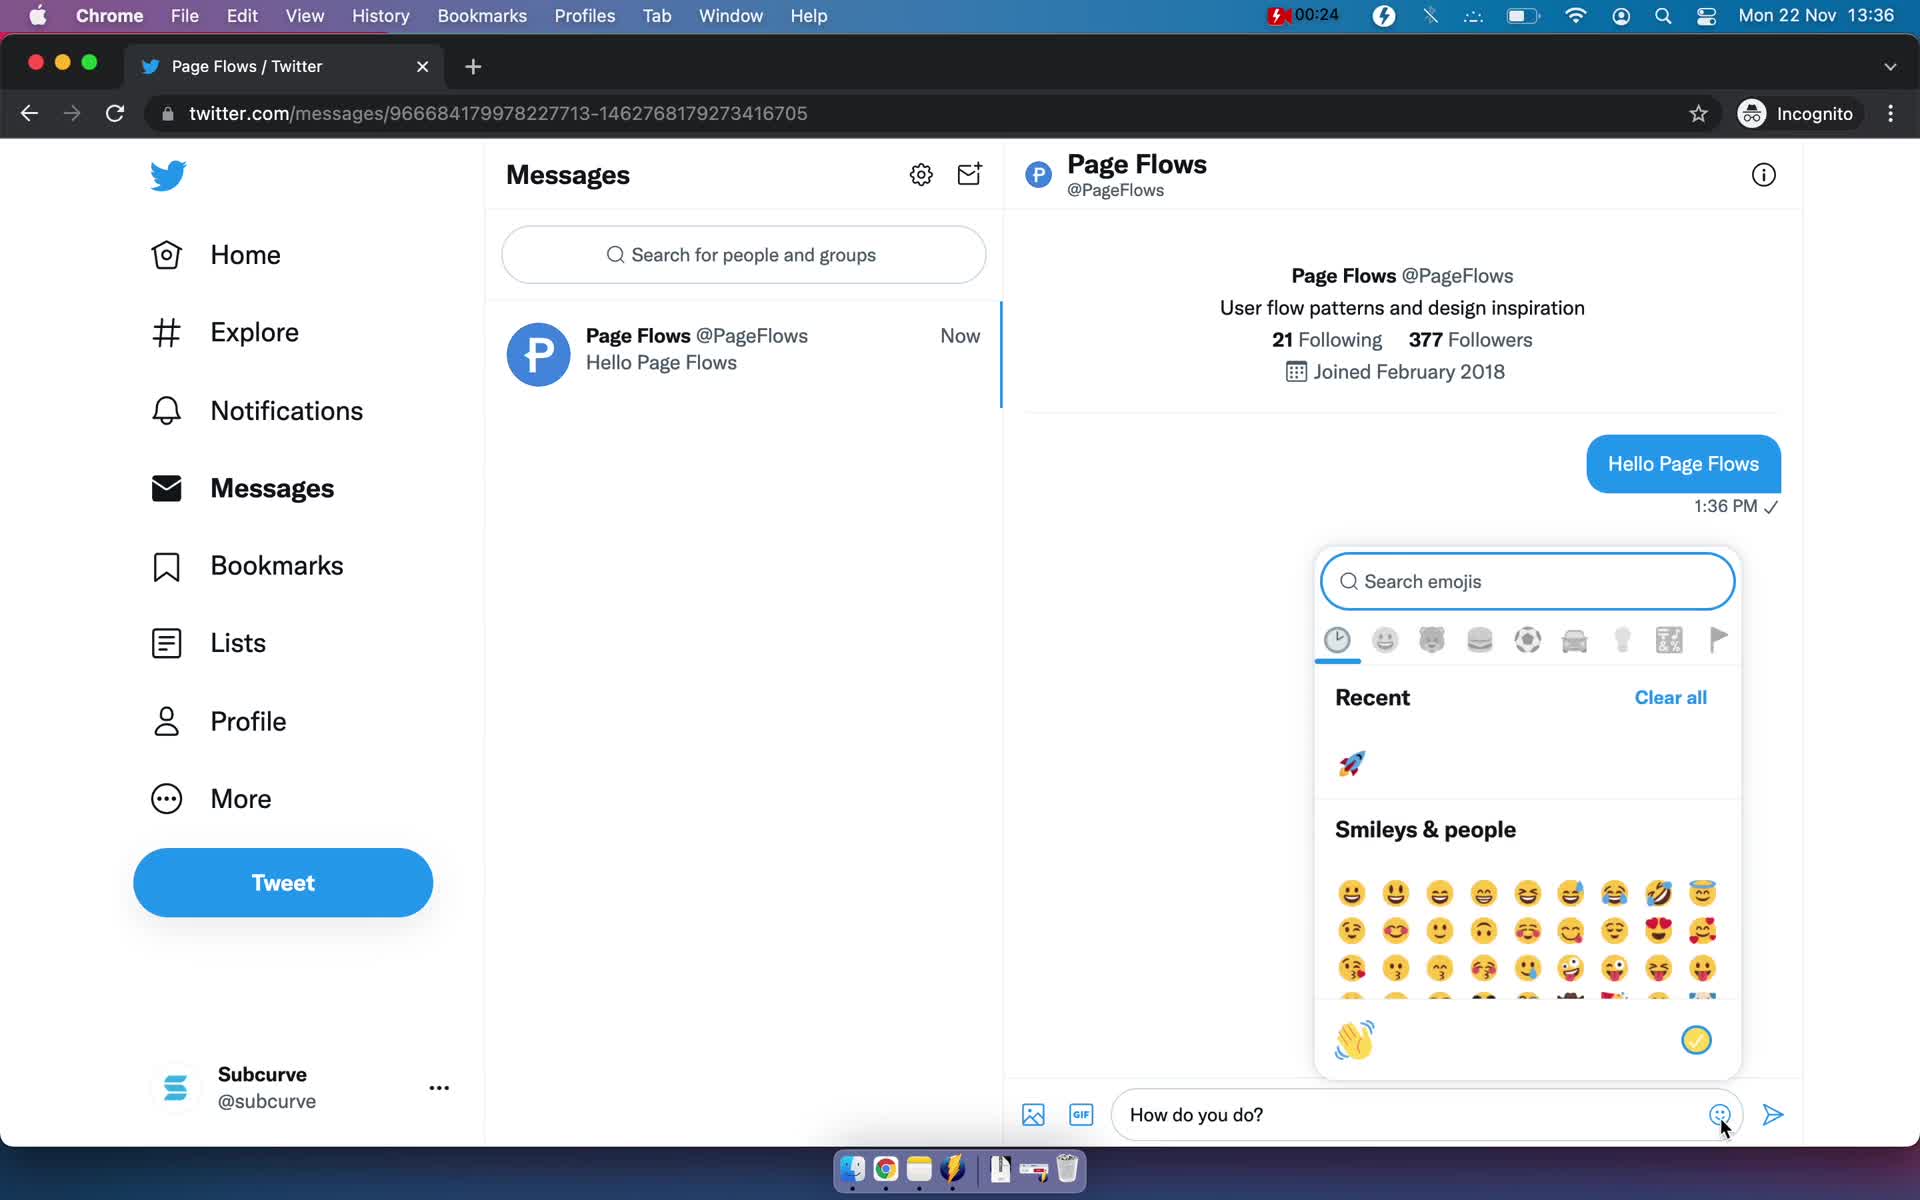Open the objects emoji category tab
This screenshot has height=1200, width=1920.
point(1621,639)
